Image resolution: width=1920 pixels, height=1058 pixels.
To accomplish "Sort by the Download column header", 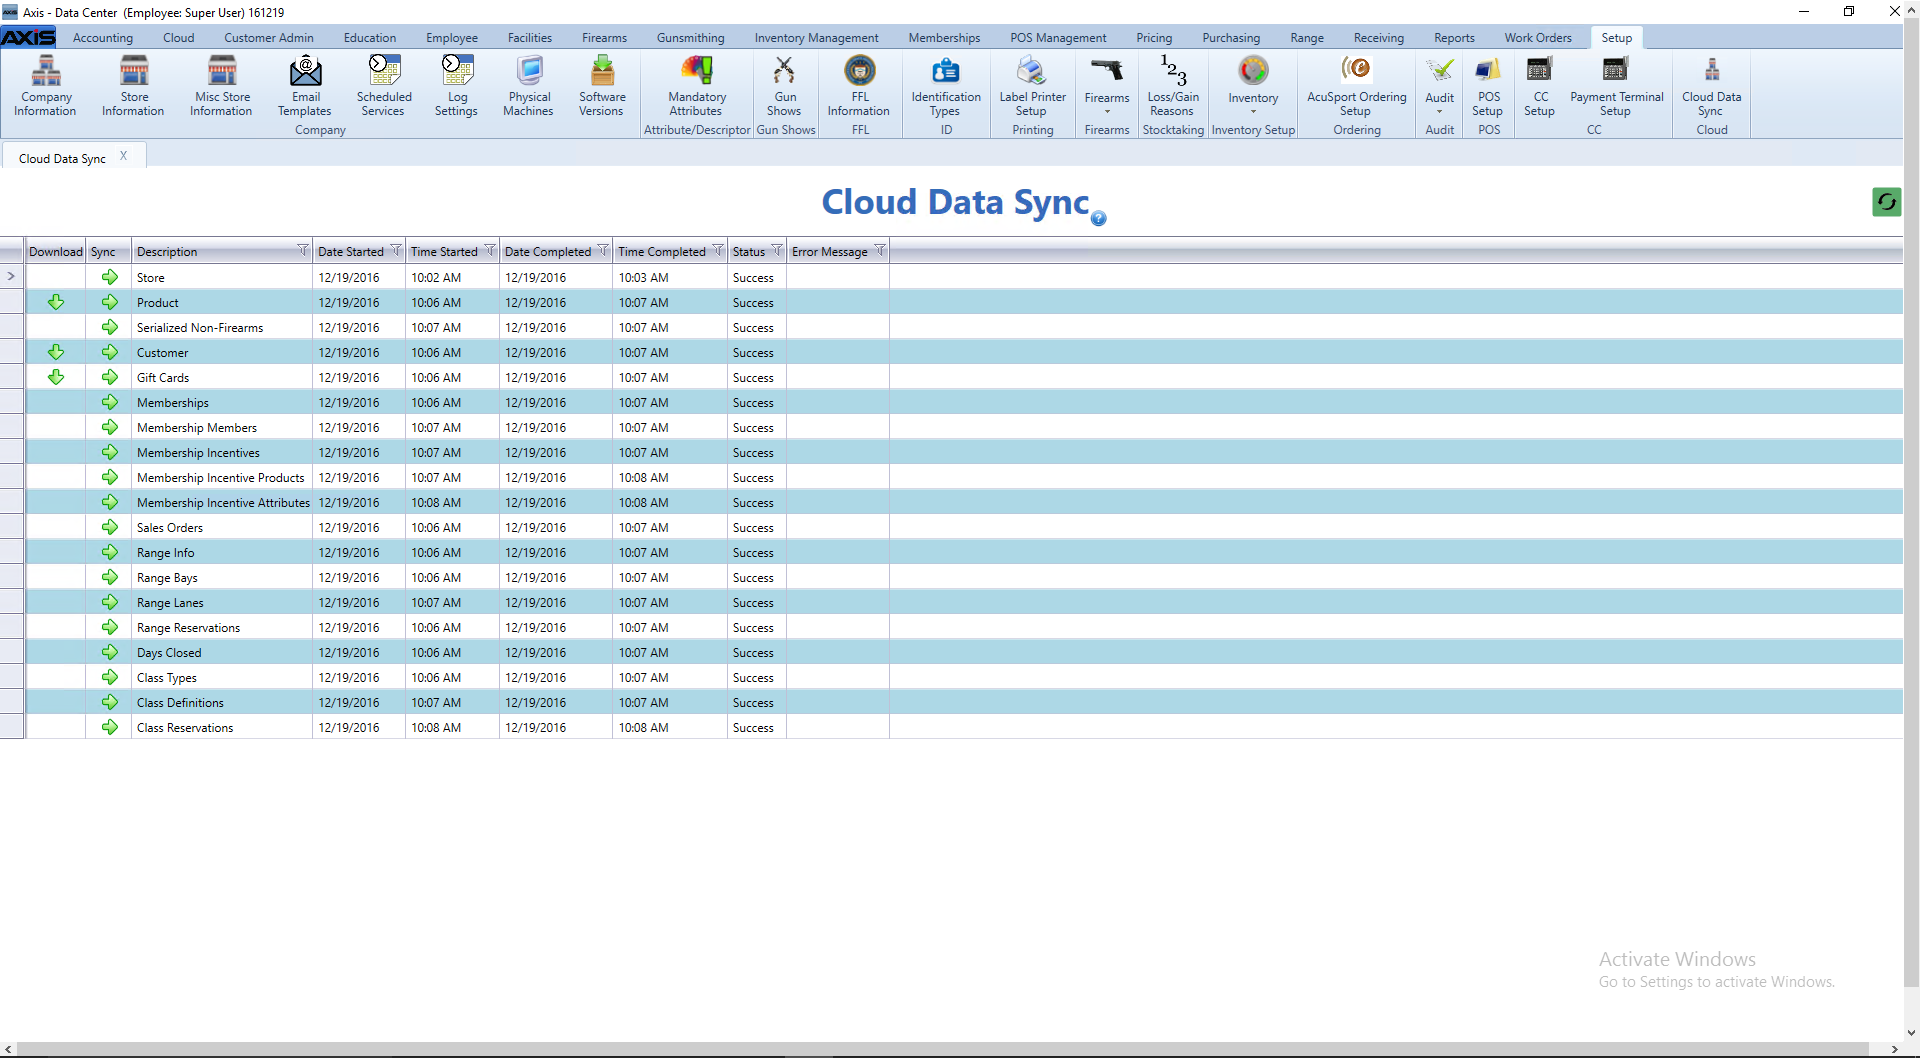I will tap(56, 251).
